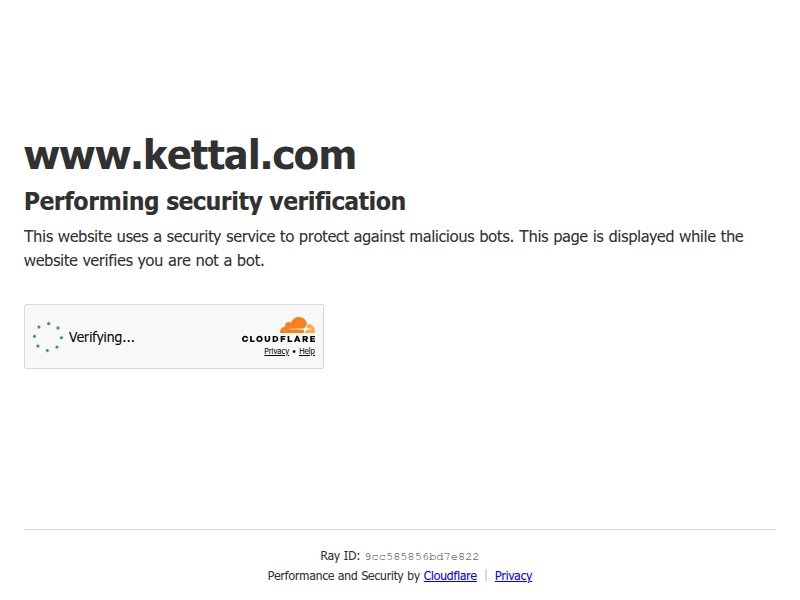Click the CLOUDFLARE wordmark in the widget
The image size is (800, 600).
point(279,337)
